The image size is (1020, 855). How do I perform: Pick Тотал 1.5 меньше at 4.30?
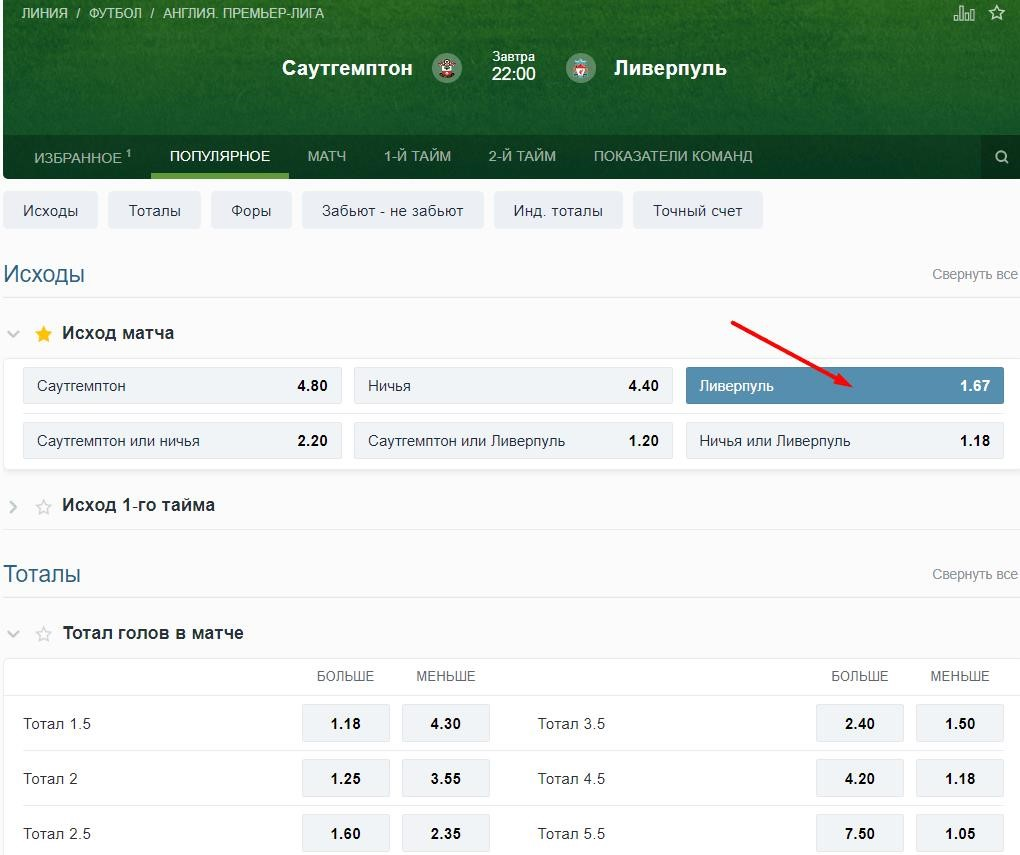point(446,724)
